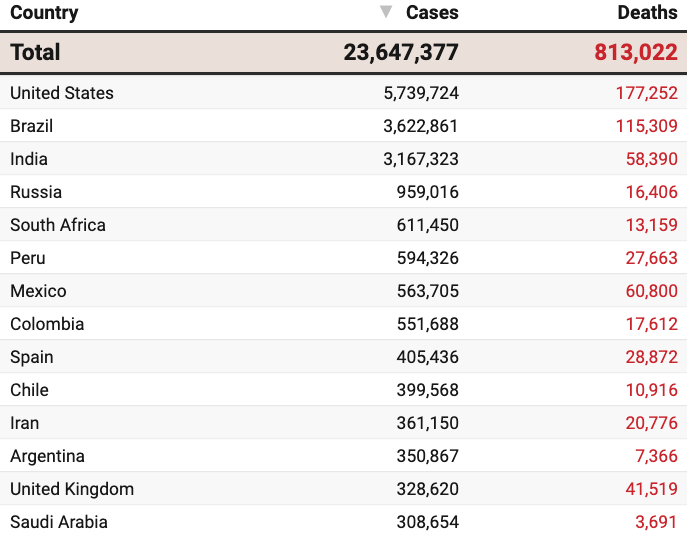Screen dimensions: 687x536
Task: Click the sort arrow beside Cases header
Action: 386,11
